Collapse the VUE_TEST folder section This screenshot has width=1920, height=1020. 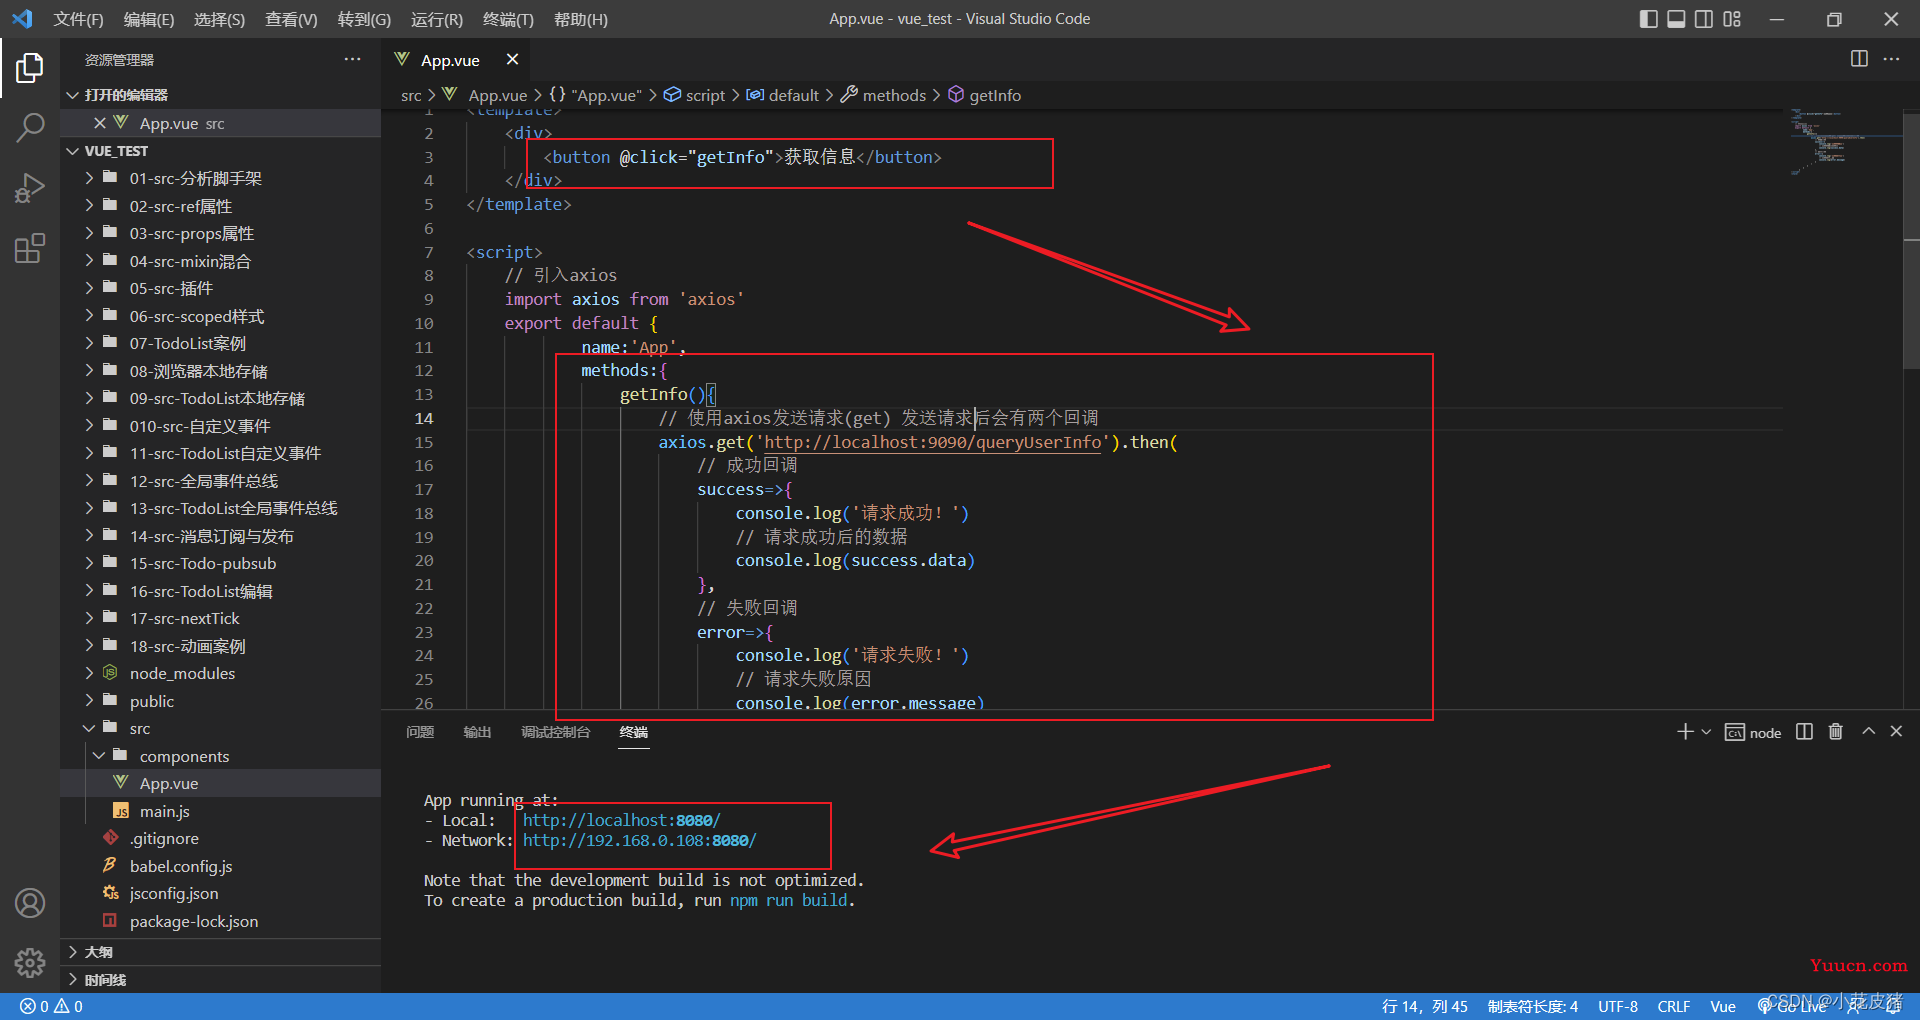click(x=220, y=151)
